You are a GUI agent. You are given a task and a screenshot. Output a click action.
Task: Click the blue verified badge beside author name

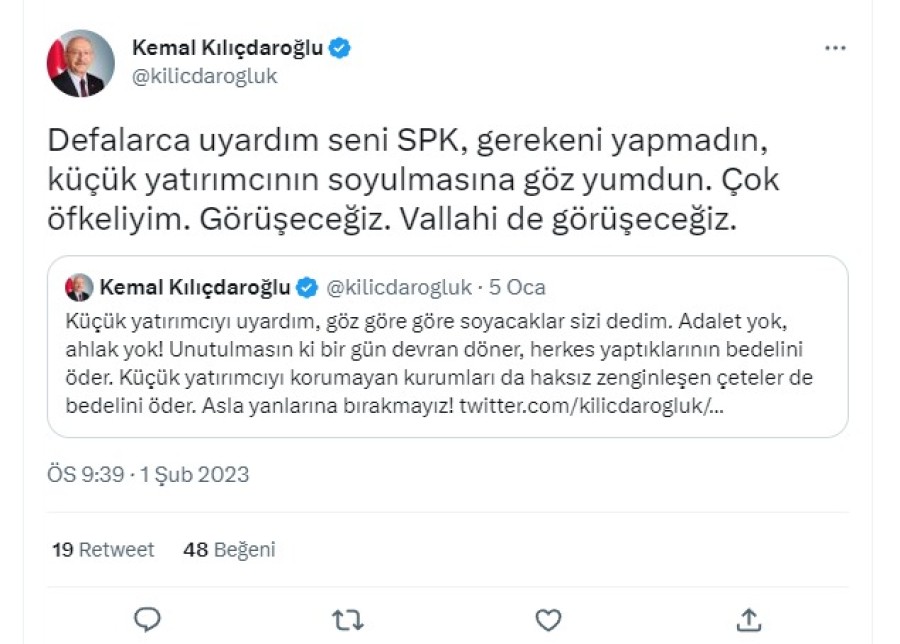(x=340, y=48)
